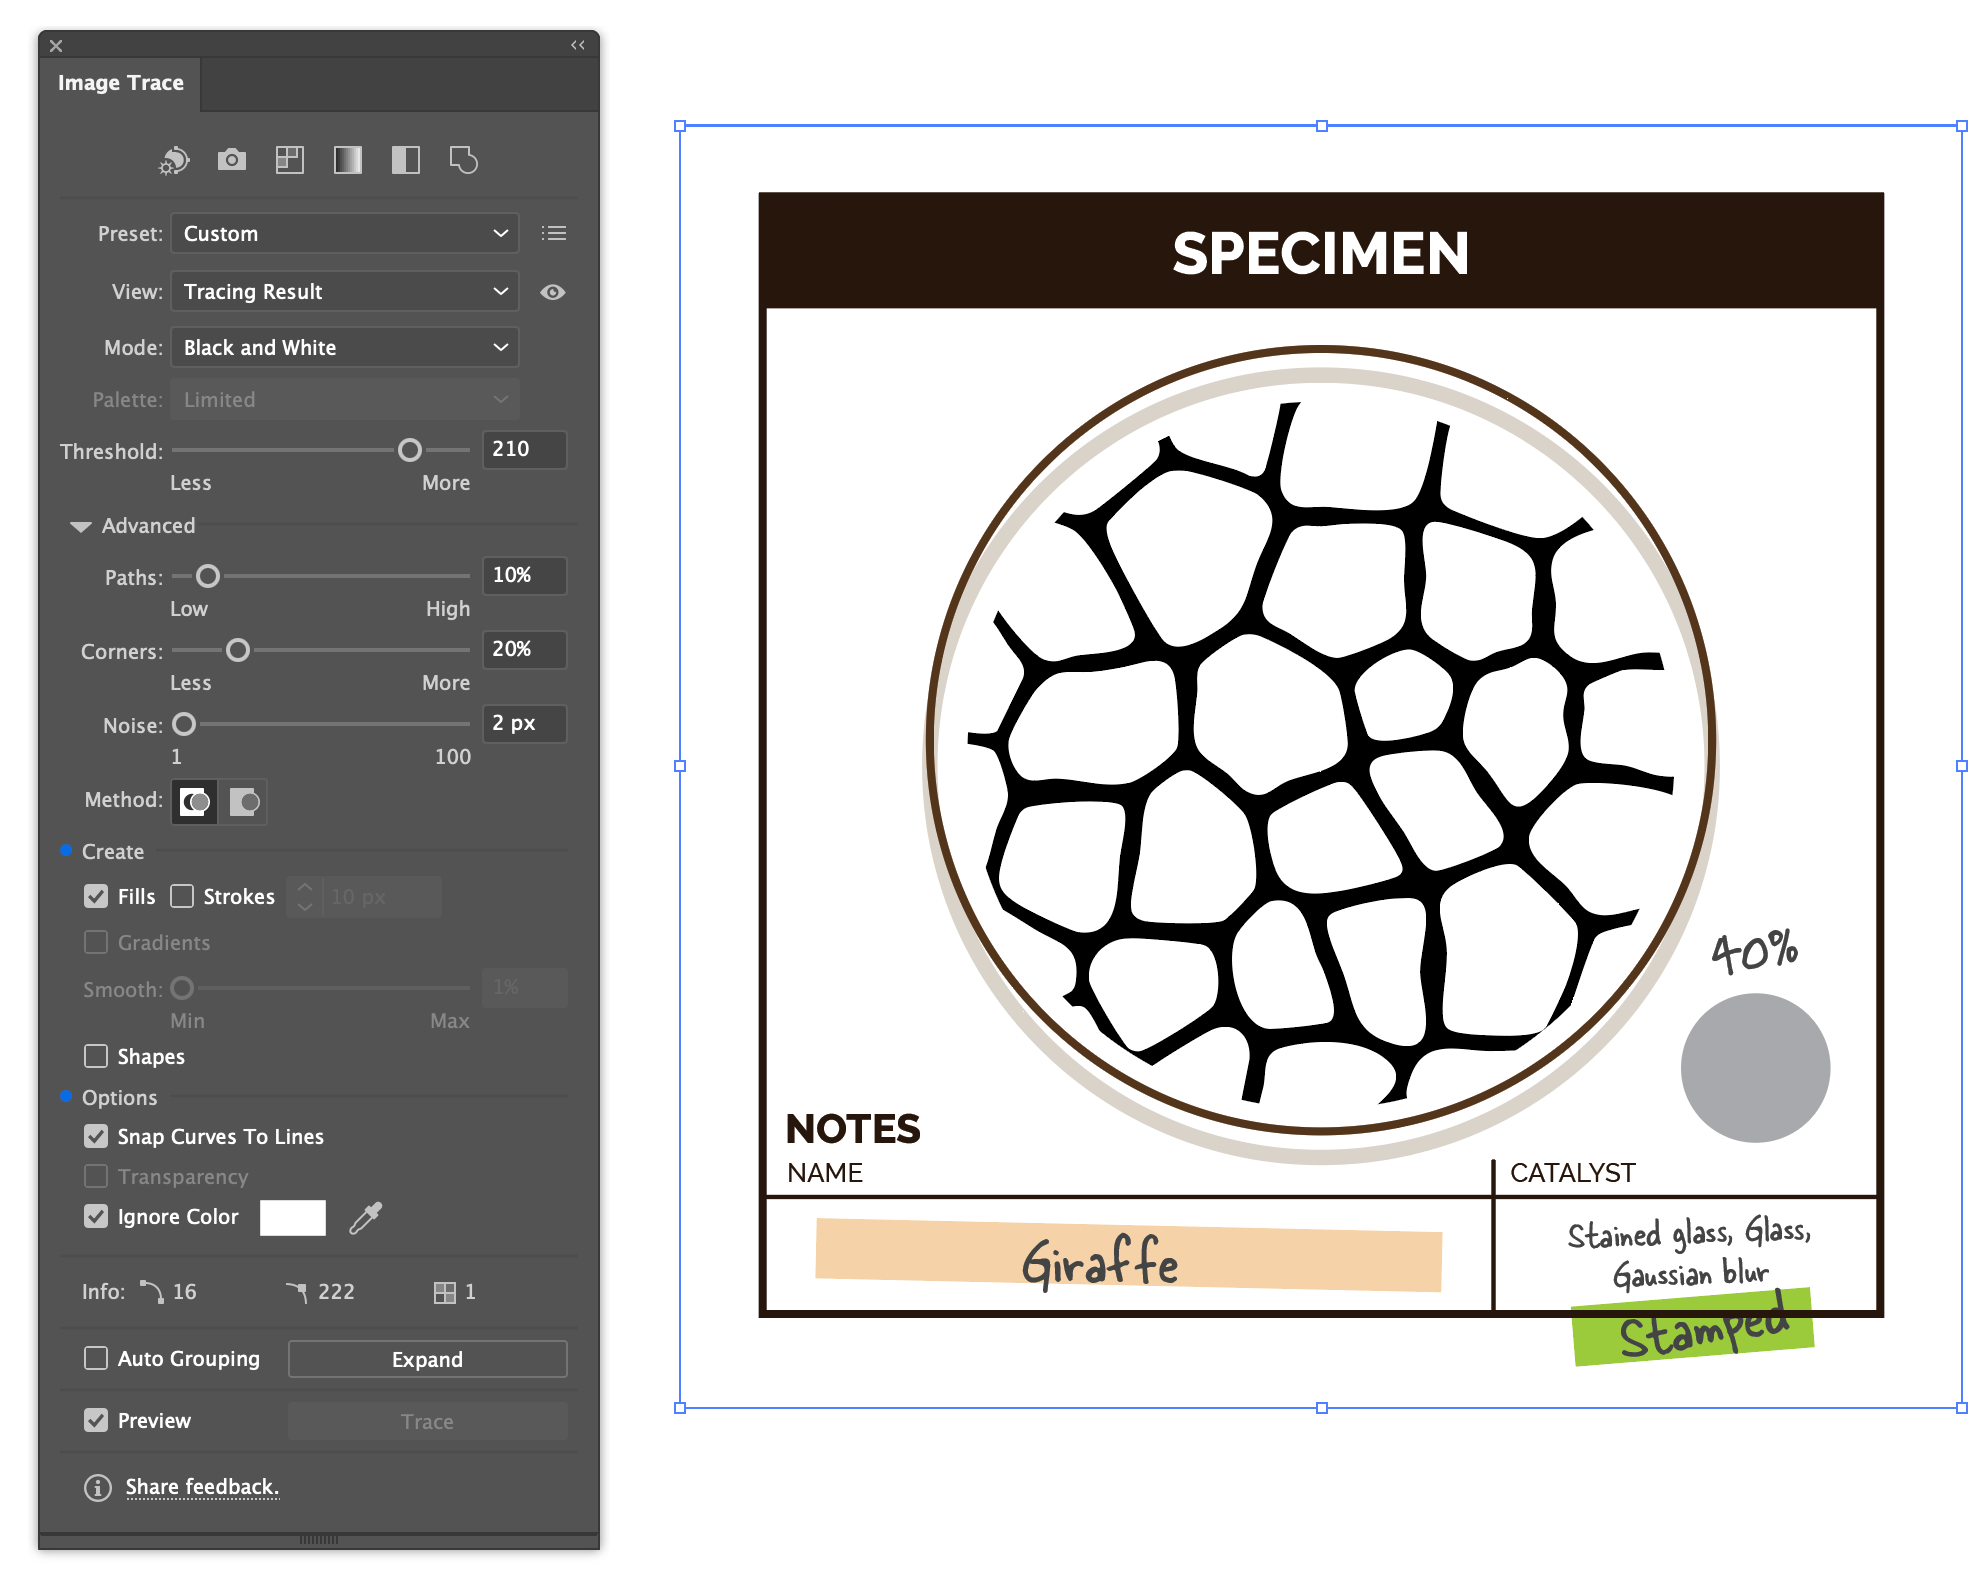Image resolution: width=1982 pixels, height=1592 pixels.
Task: Open the preset manager list icon
Action: coord(554,233)
